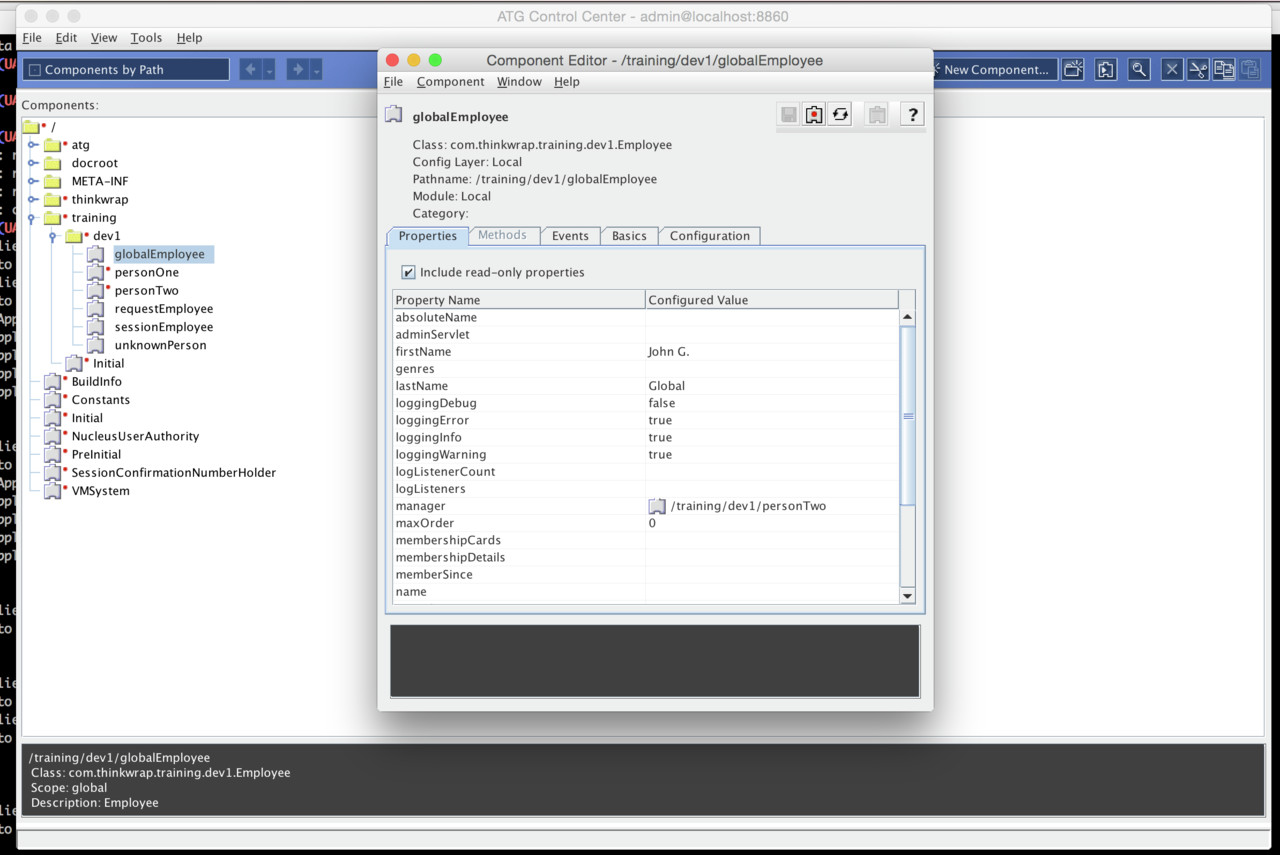Open the File menu in ATG Control Center

[x=32, y=37]
